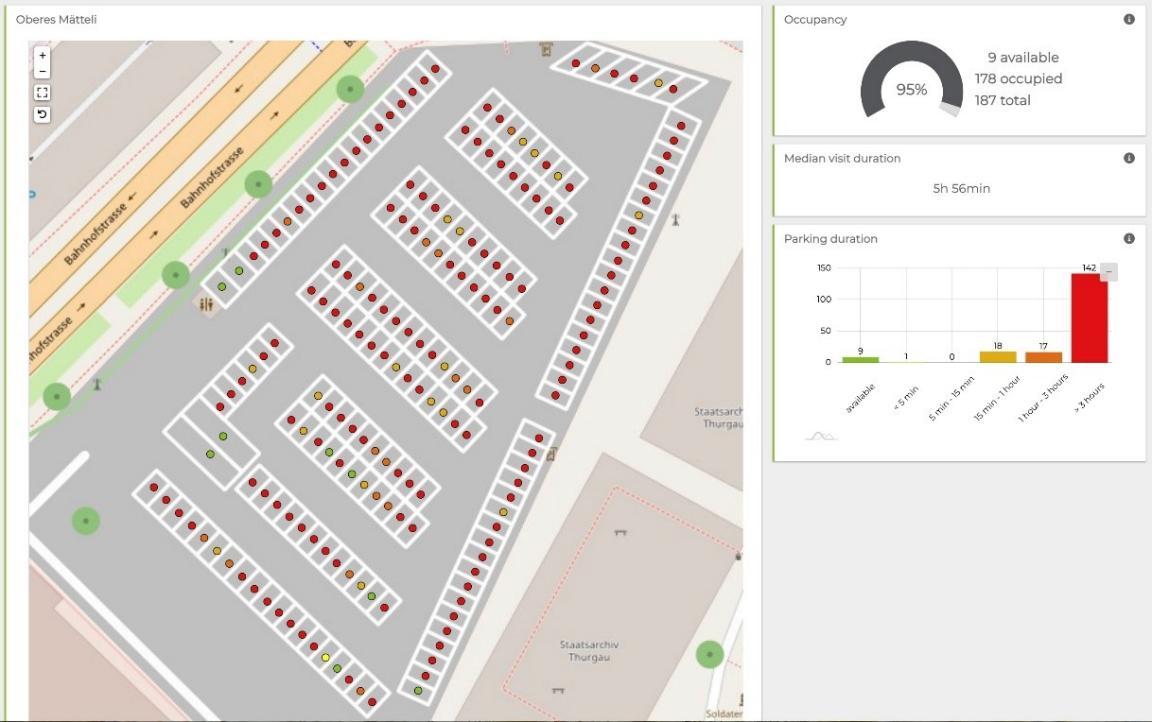Zoom out of the parking map
The width and height of the screenshot is (1152, 722).
coord(43,72)
